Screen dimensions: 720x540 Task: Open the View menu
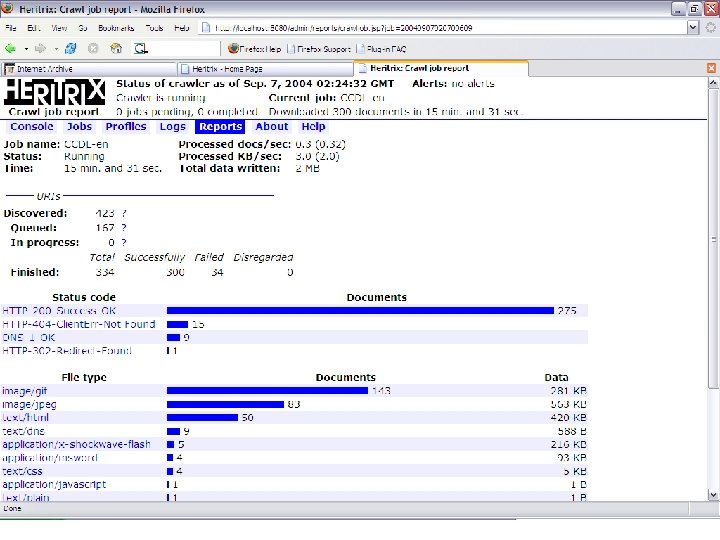tap(59, 28)
